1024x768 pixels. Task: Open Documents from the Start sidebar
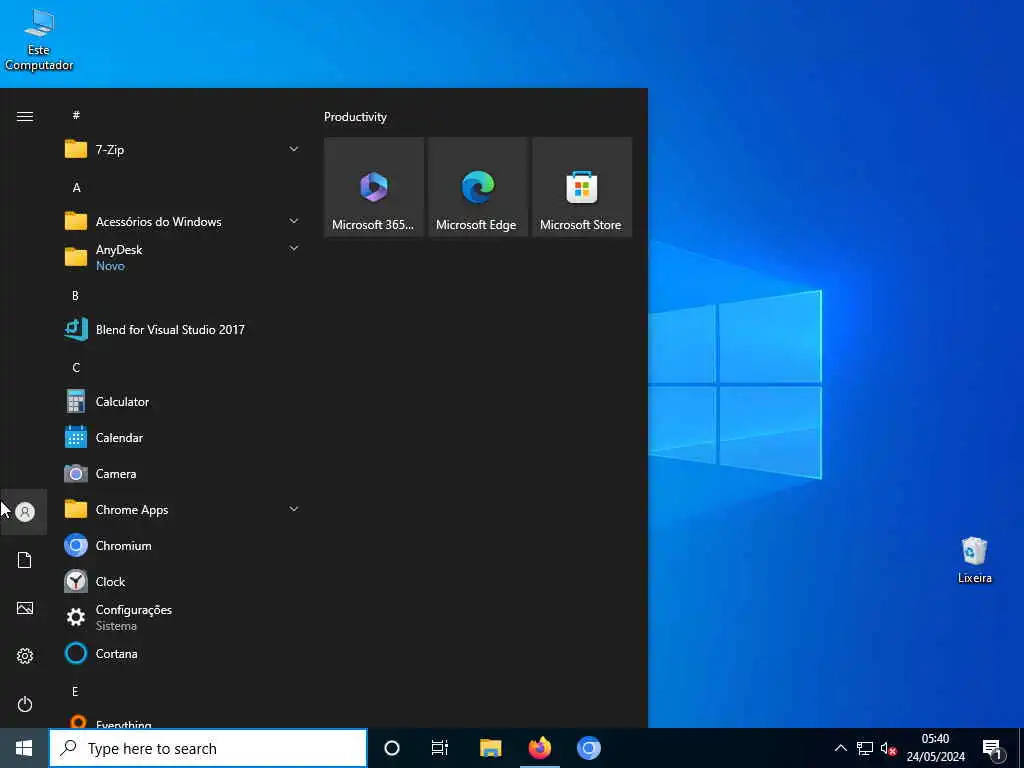pyautogui.click(x=25, y=560)
